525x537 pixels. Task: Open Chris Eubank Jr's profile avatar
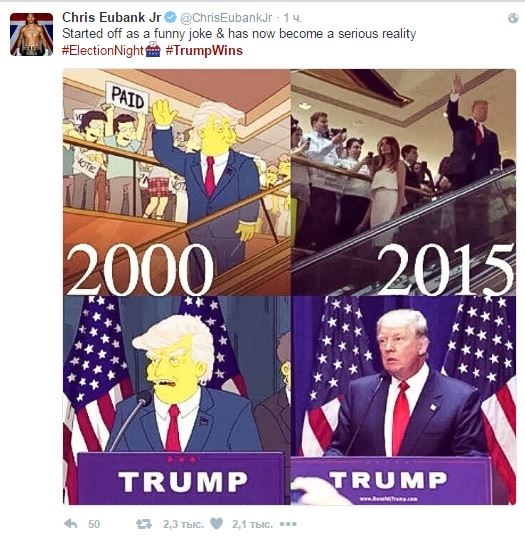(32, 34)
